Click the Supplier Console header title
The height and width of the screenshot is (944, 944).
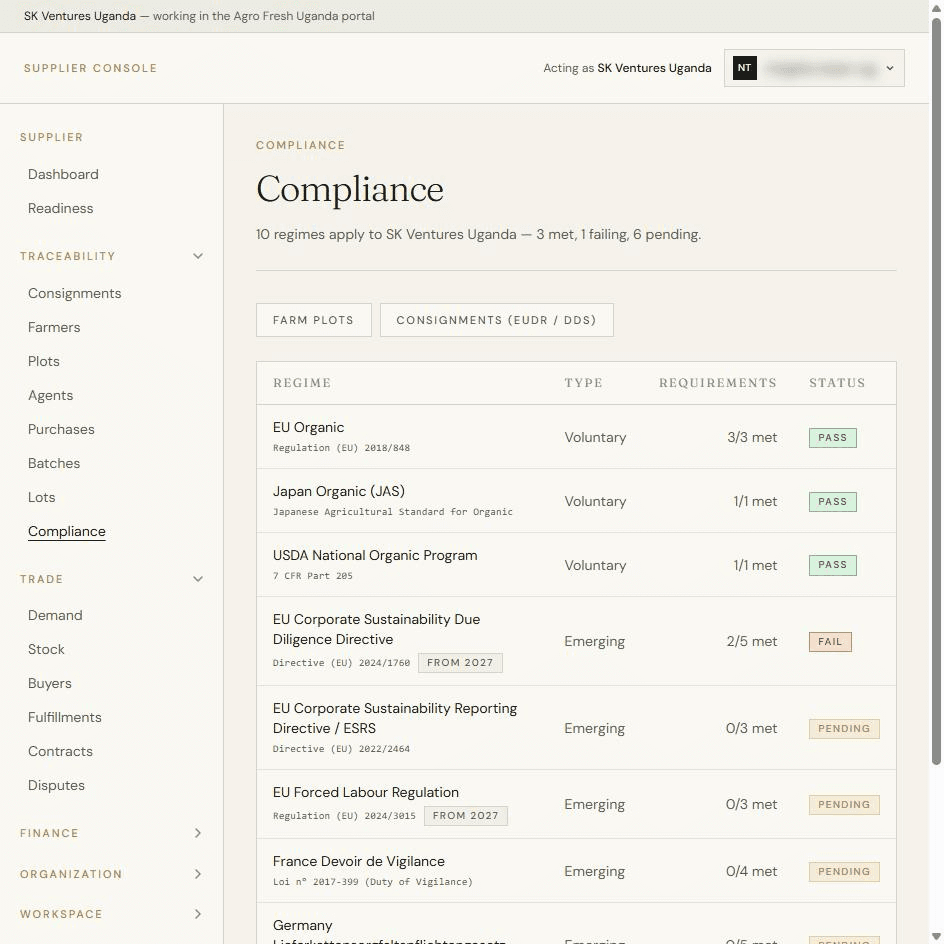(x=90, y=69)
